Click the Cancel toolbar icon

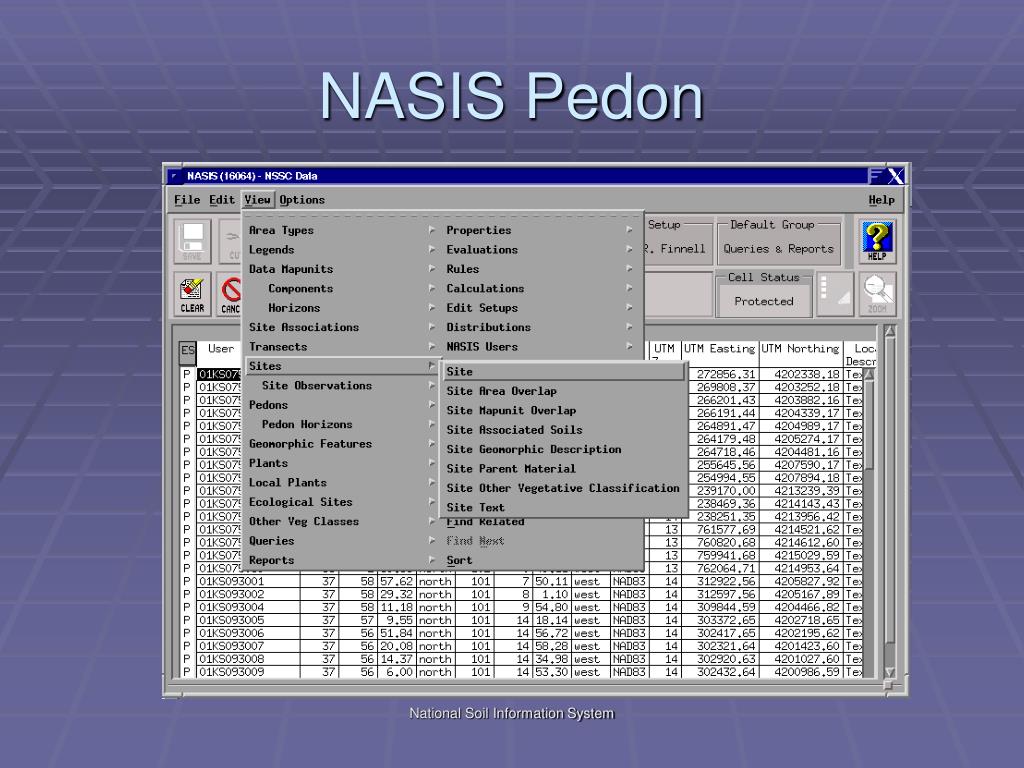229,295
